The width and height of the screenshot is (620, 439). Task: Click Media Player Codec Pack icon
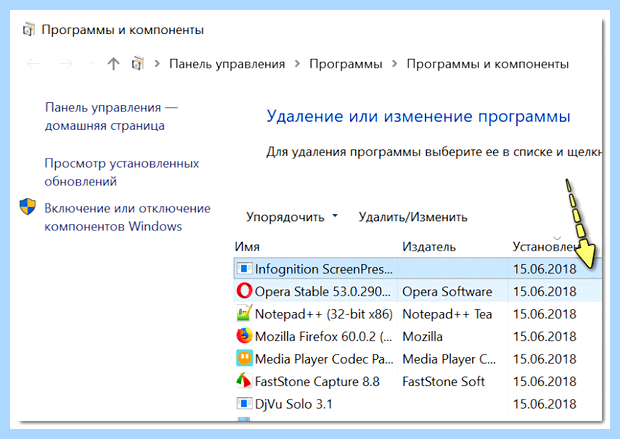point(244,358)
